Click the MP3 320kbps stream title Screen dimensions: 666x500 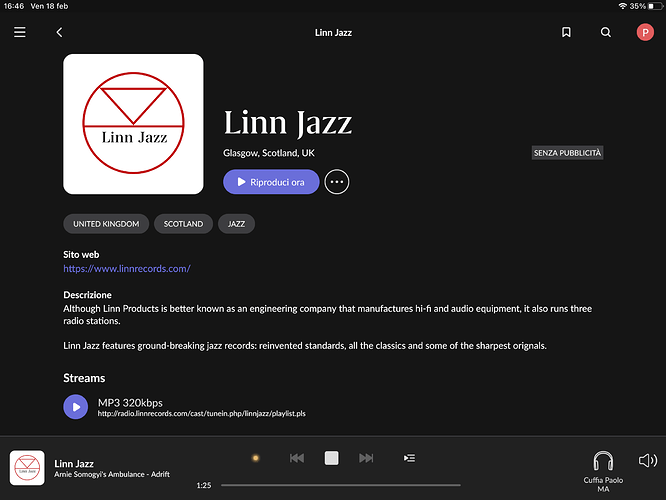[x=130, y=402]
